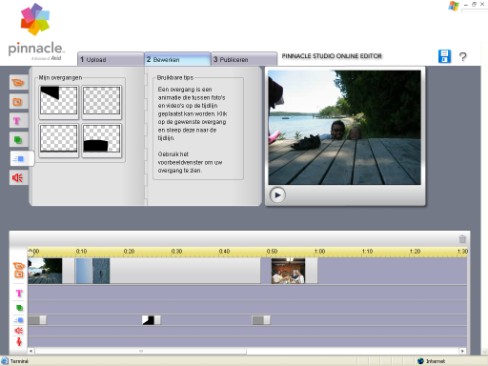Select the dinner table clip on timeline

pyautogui.click(x=288, y=271)
